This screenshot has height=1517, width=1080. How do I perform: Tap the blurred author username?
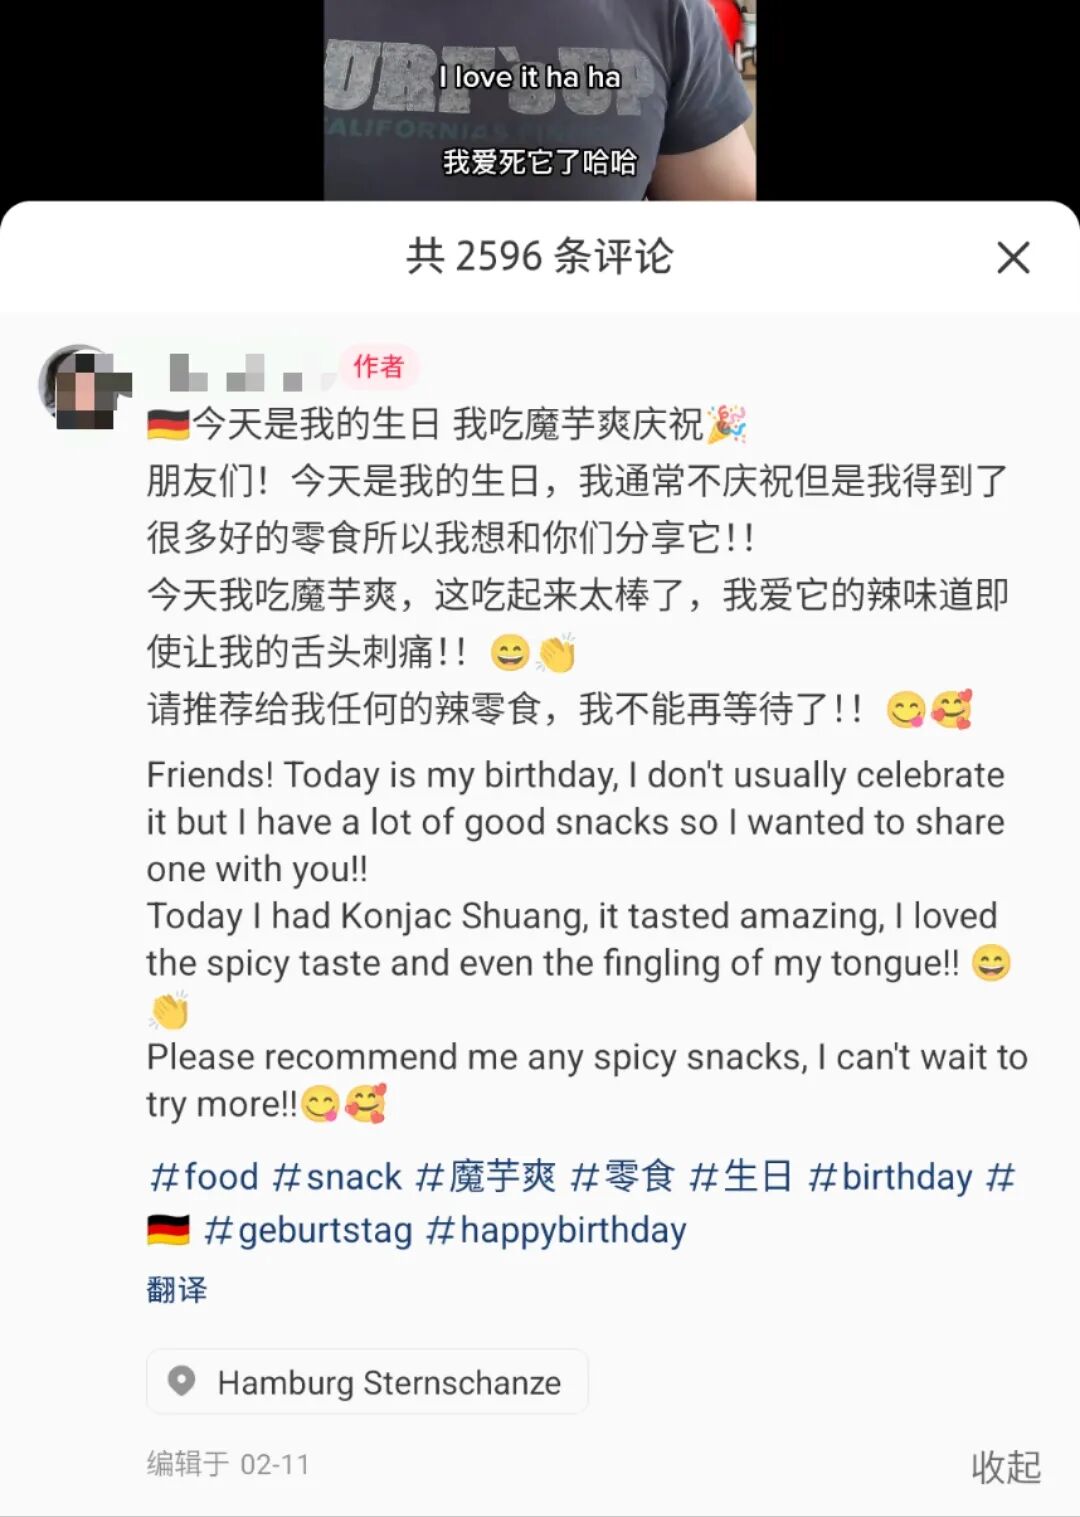250,371
